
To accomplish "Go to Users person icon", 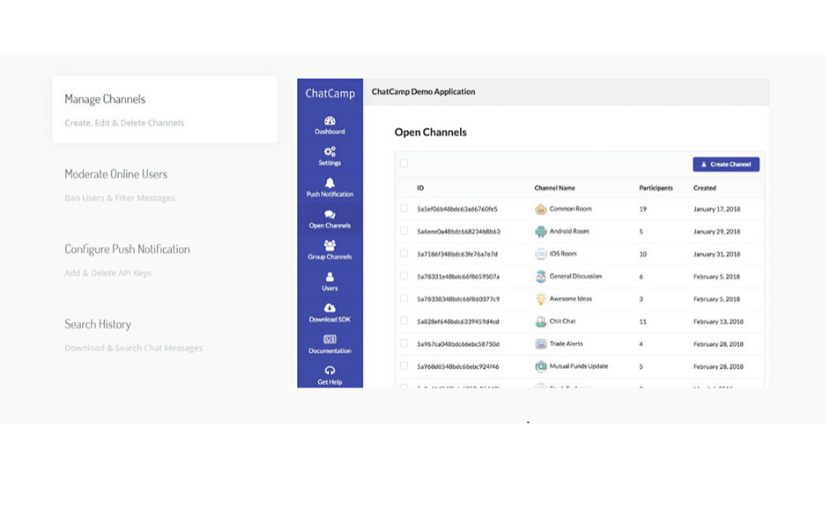I will (x=329, y=277).
